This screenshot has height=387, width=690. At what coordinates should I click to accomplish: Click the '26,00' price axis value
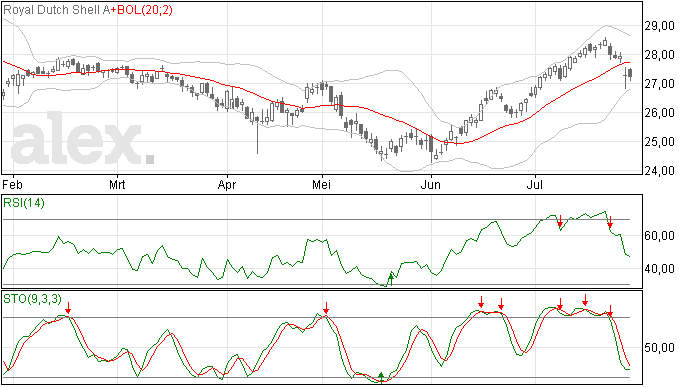[x=660, y=113]
